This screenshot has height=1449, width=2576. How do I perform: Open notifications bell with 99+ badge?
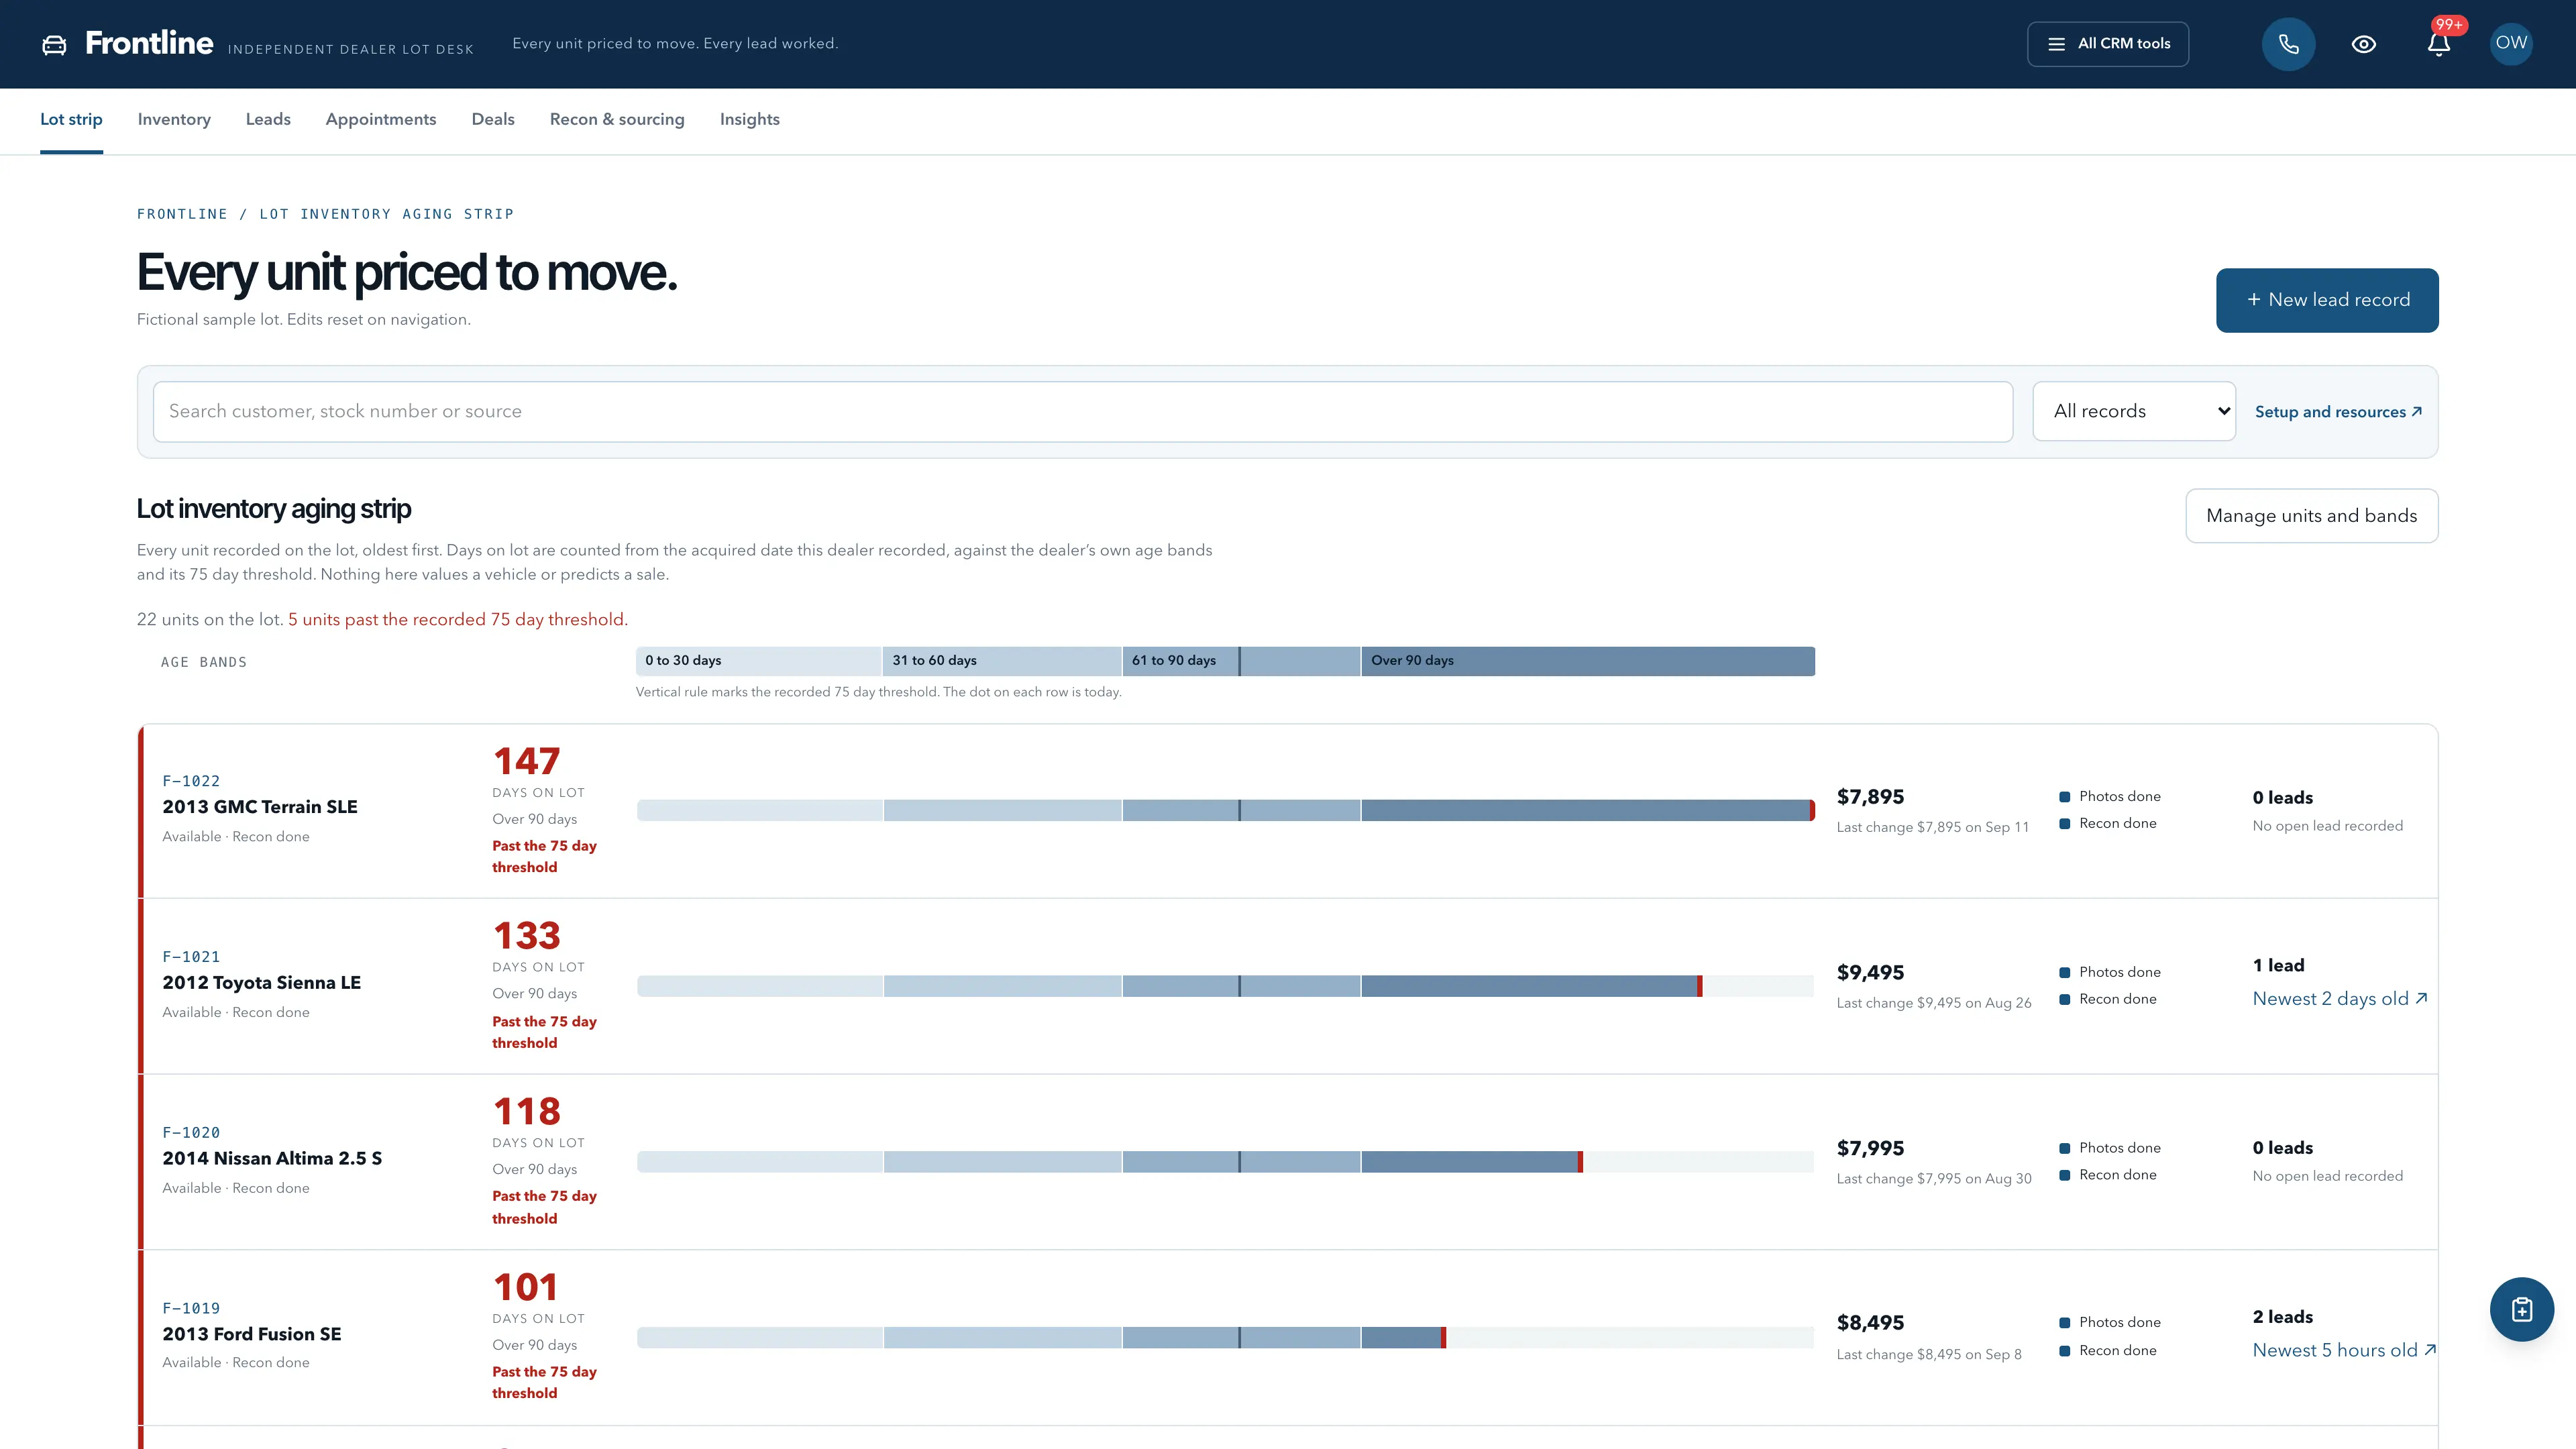tap(2439, 44)
